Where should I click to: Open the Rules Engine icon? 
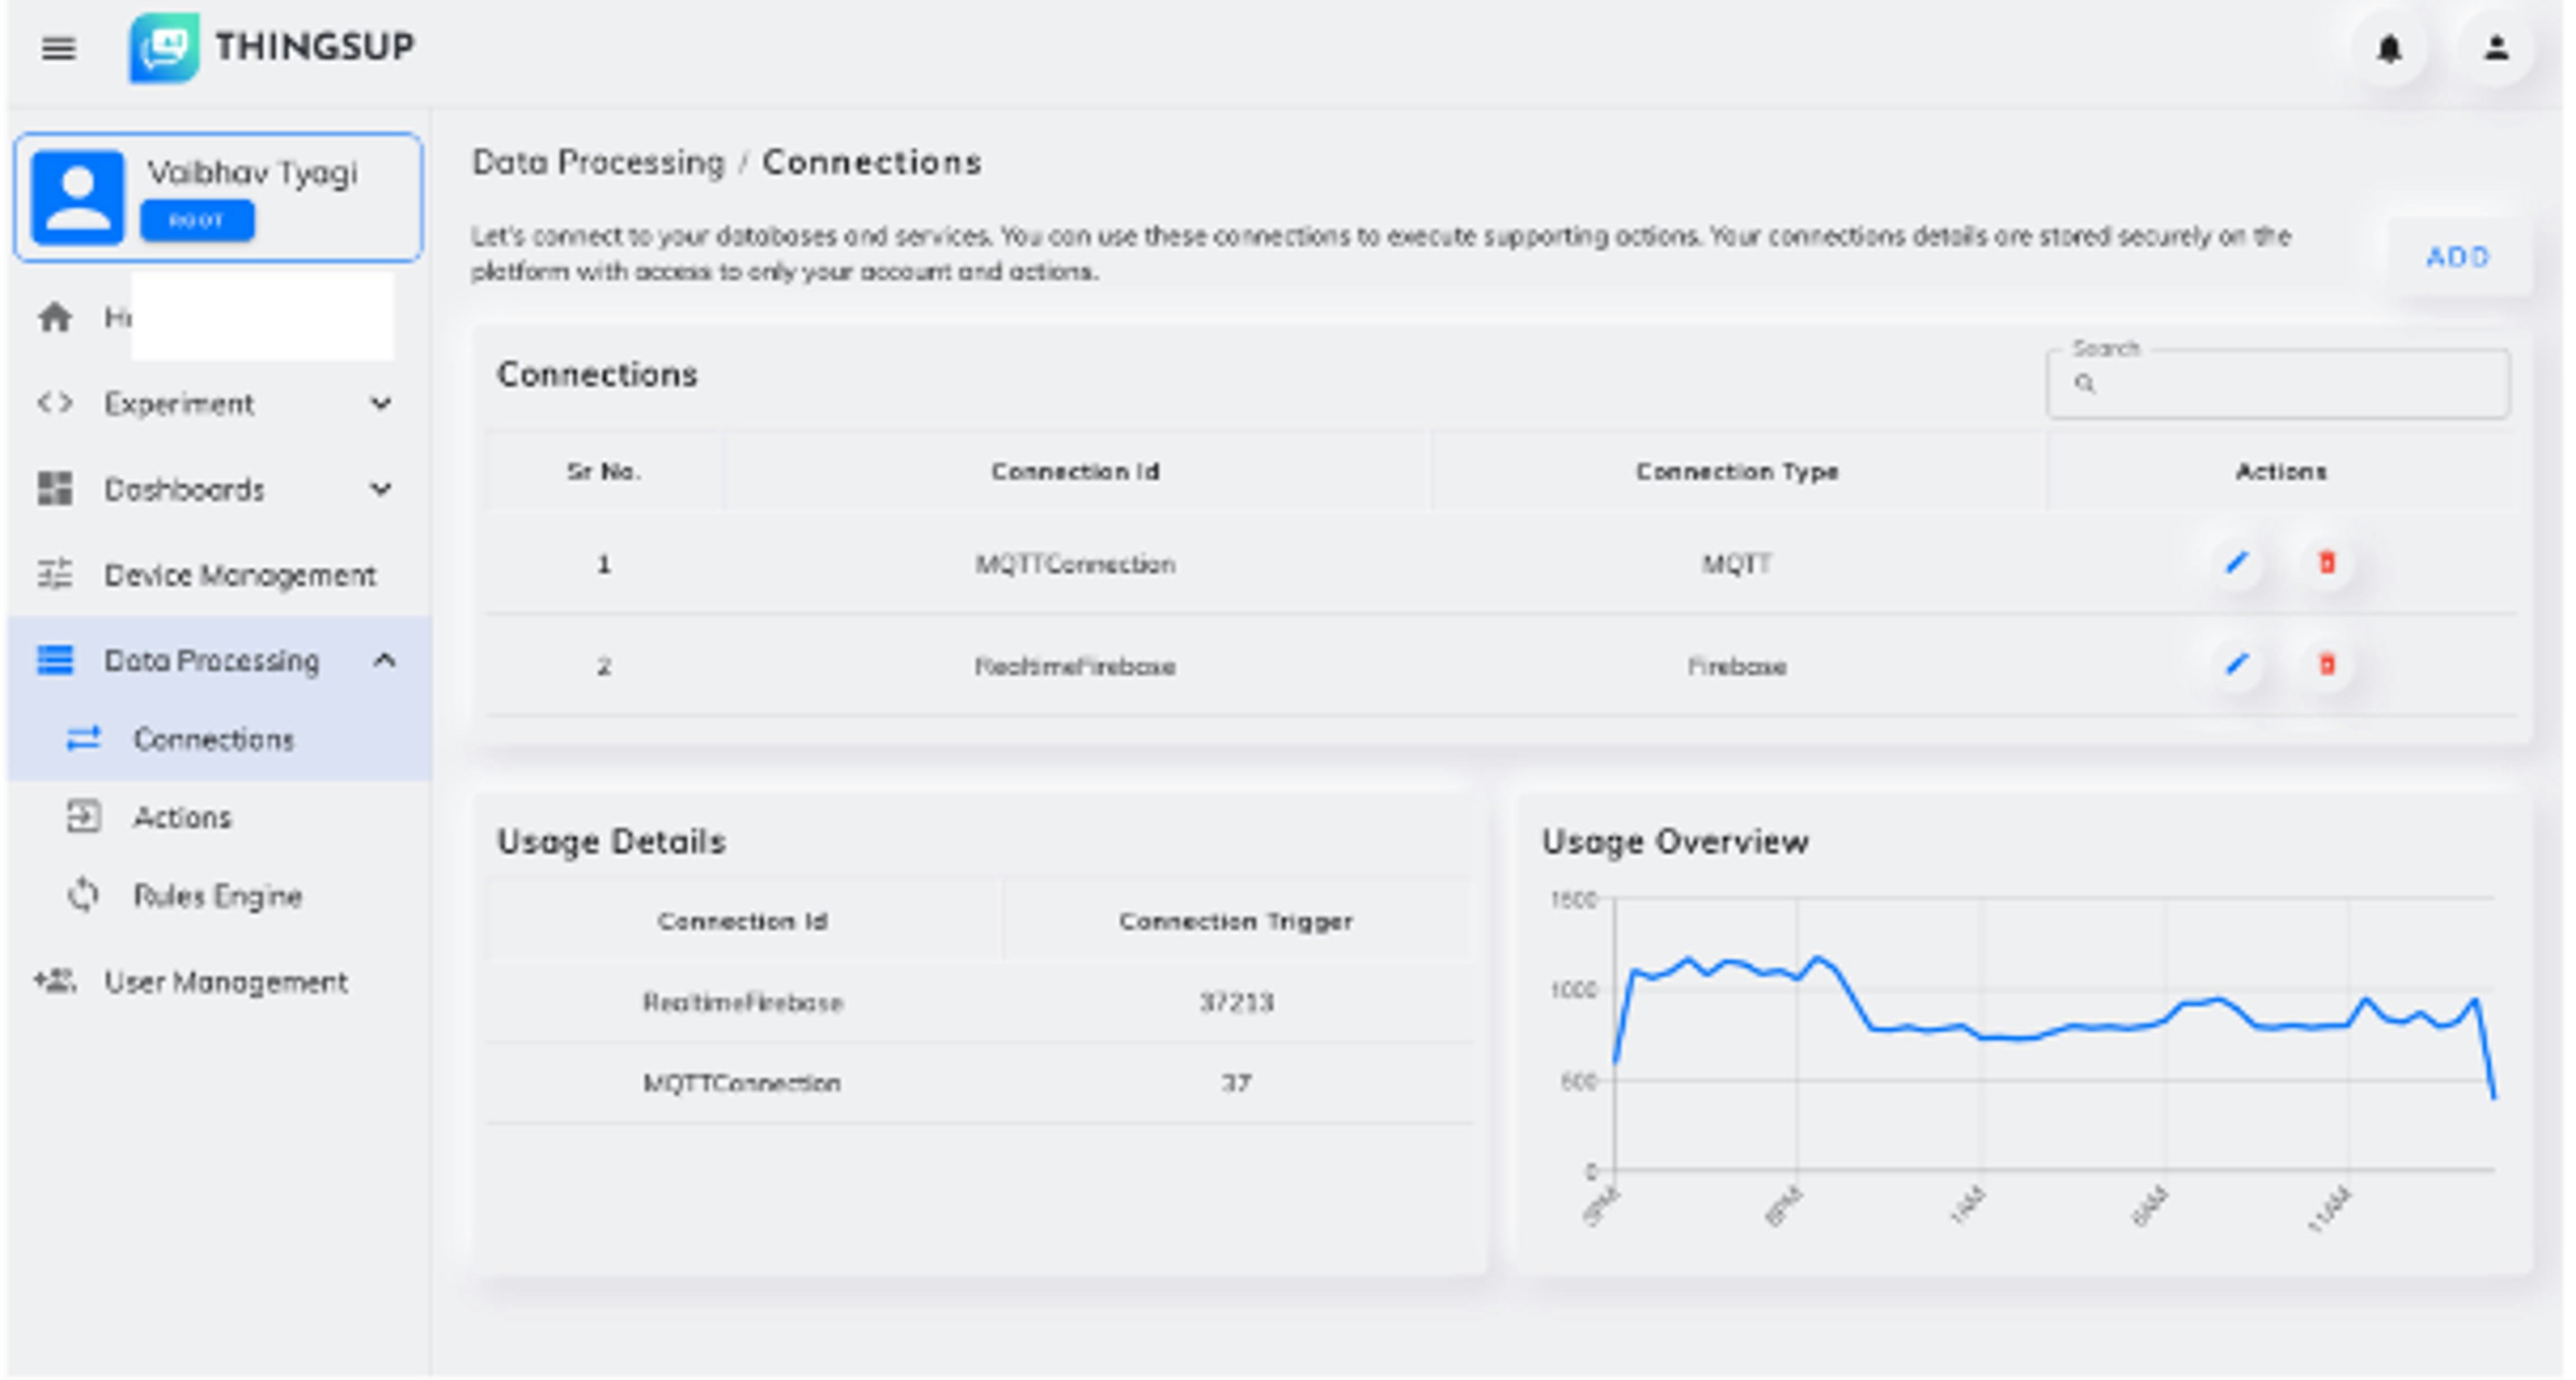[x=84, y=895]
